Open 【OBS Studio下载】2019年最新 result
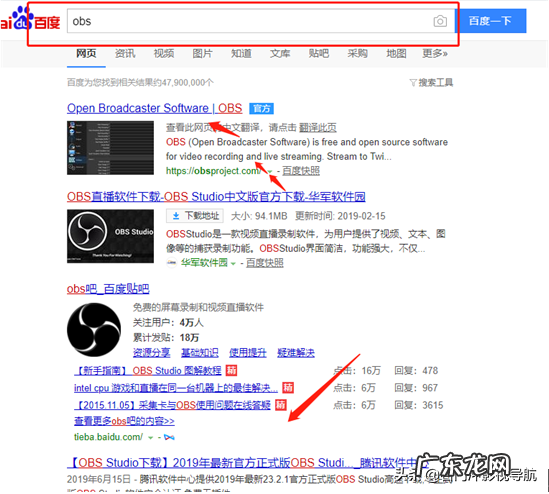Image resolution: width=549 pixels, height=494 pixels. [247, 462]
